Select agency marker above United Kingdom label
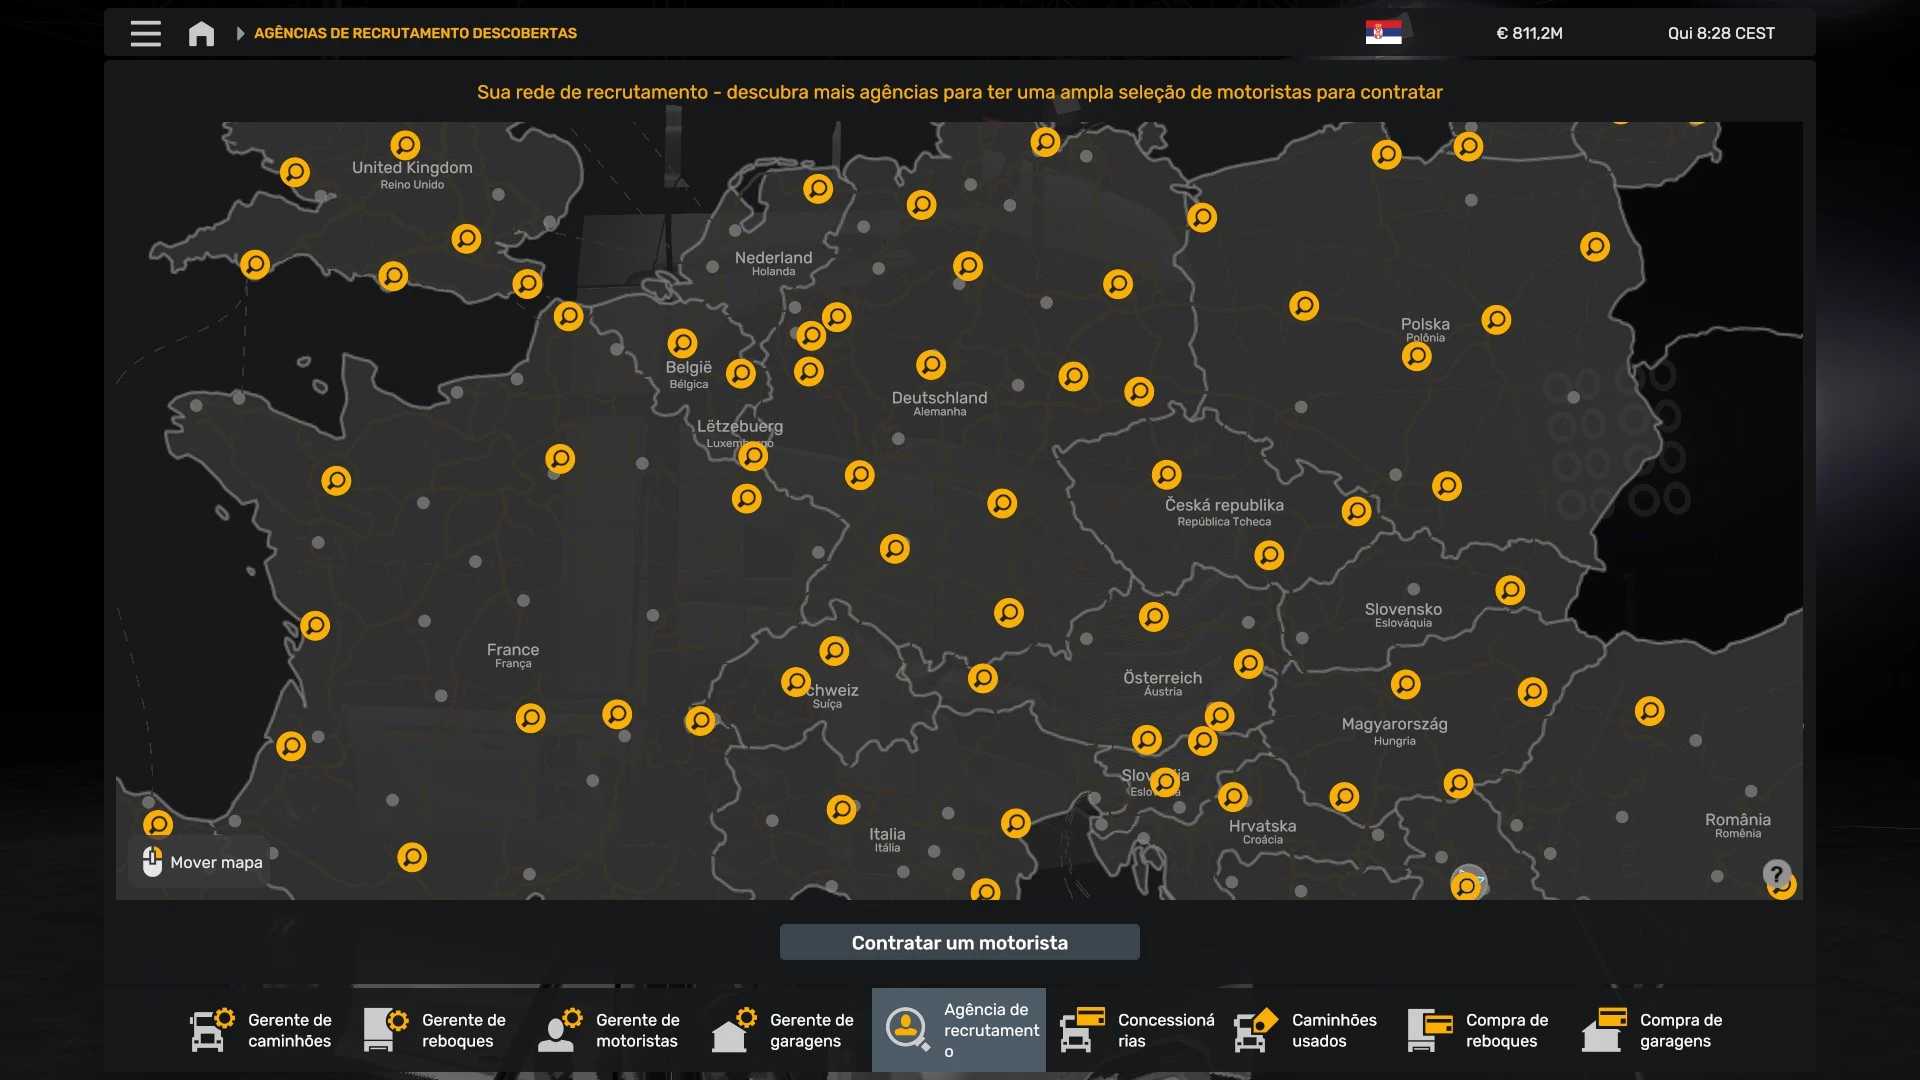This screenshot has height=1080, width=1920. (405, 145)
